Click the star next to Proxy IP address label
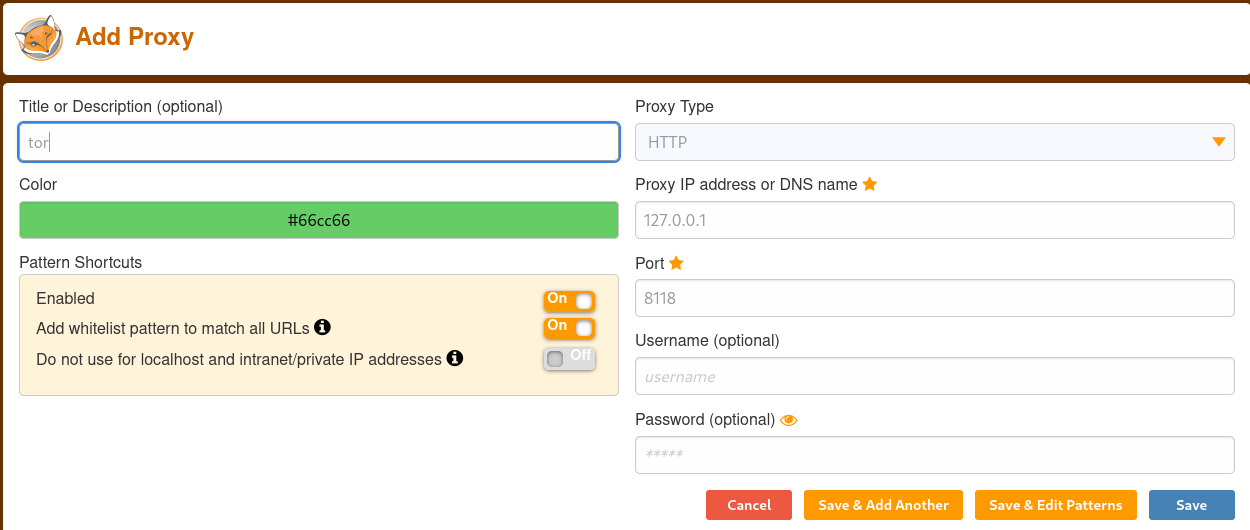Screen dimensions: 1250x530 pos(869,184)
